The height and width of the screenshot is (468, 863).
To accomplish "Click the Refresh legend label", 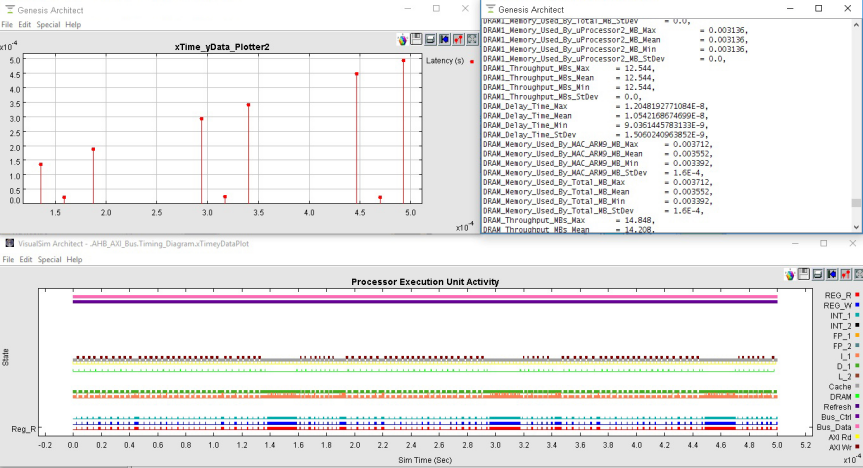I will [x=837, y=407].
